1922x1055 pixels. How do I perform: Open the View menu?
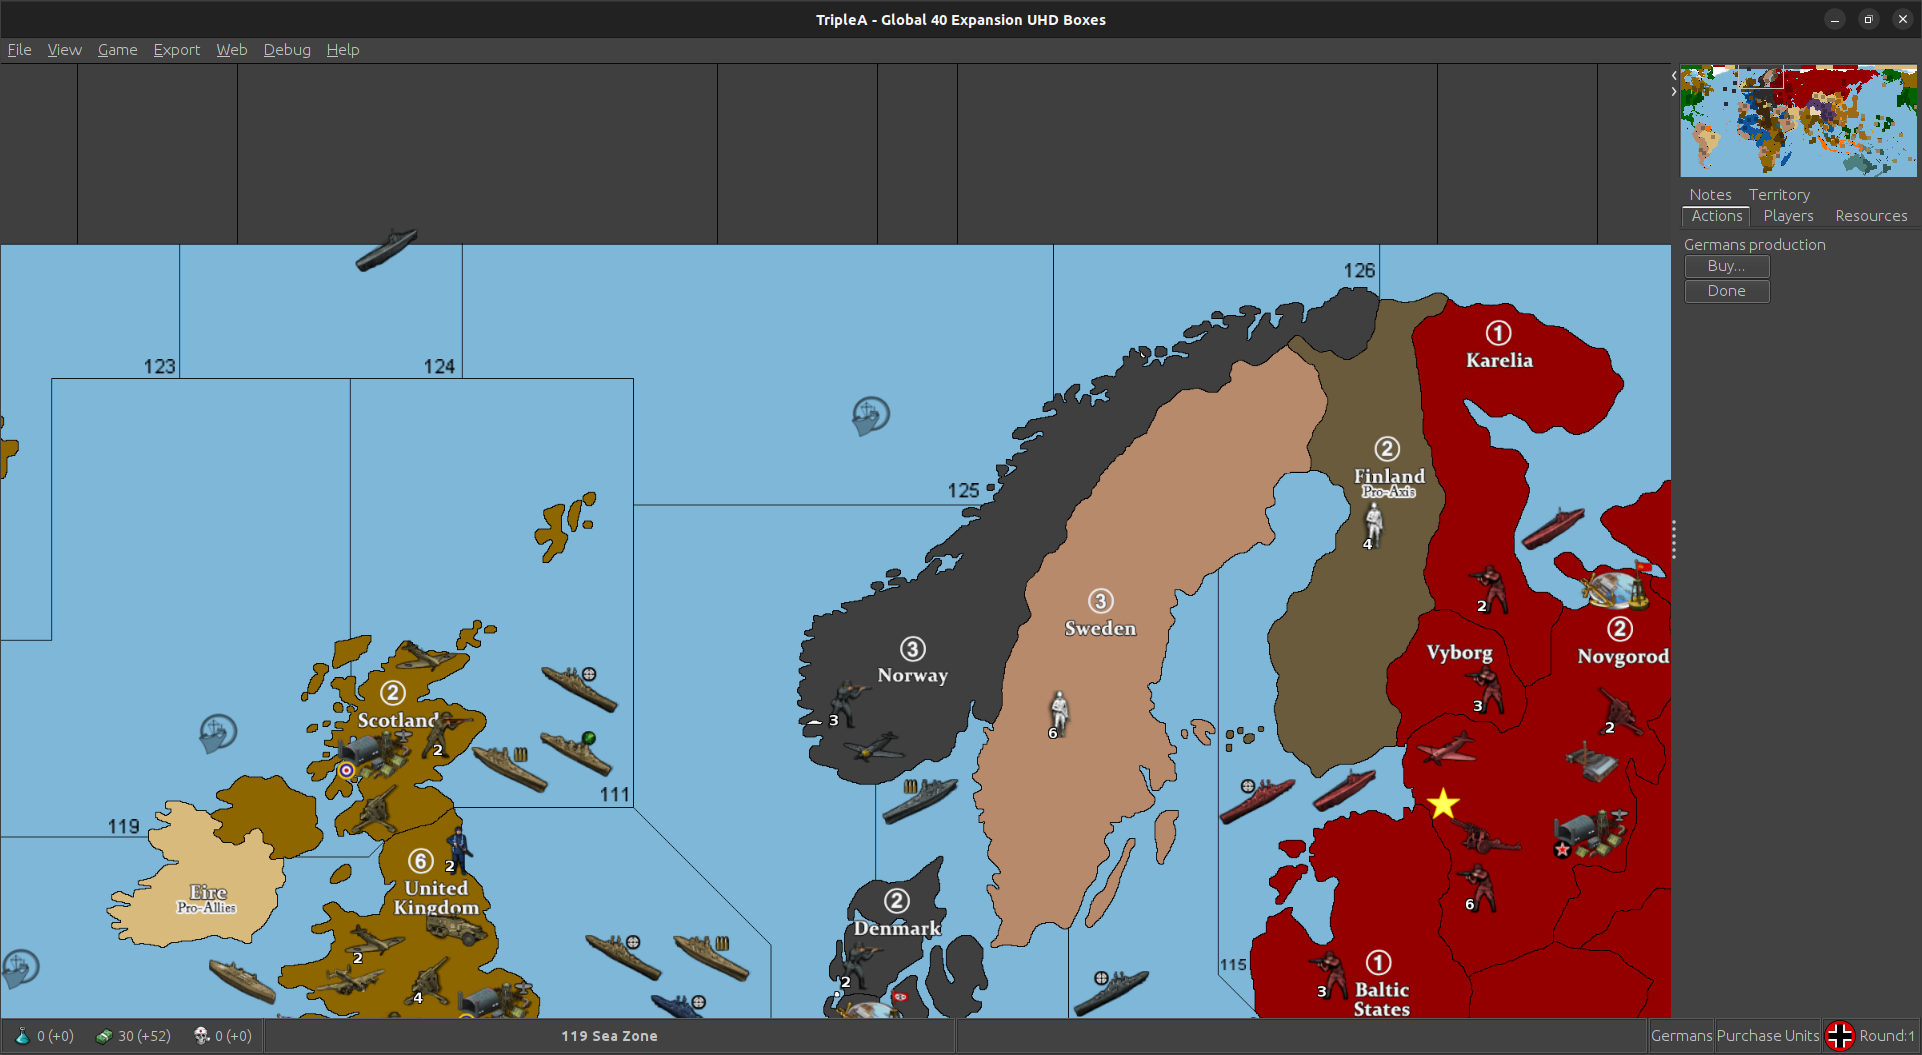coord(64,50)
